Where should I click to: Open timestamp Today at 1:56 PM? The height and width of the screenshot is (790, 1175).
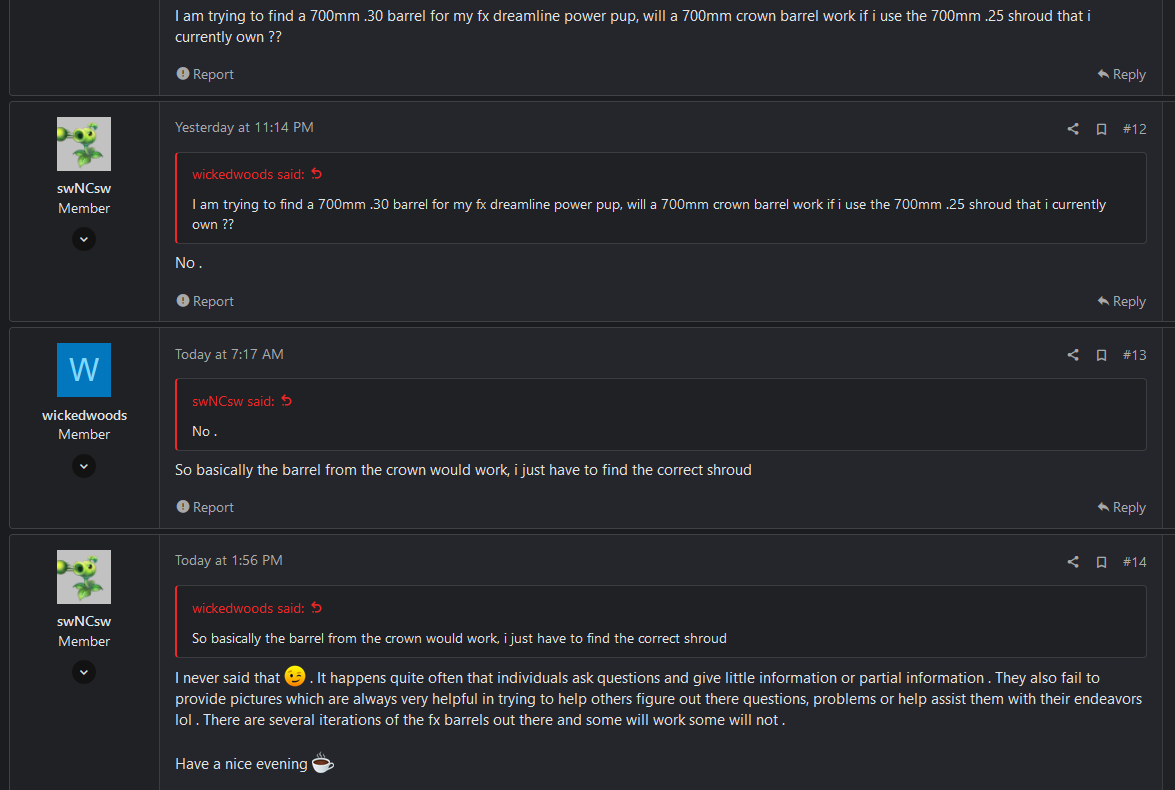pyautogui.click(x=229, y=561)
